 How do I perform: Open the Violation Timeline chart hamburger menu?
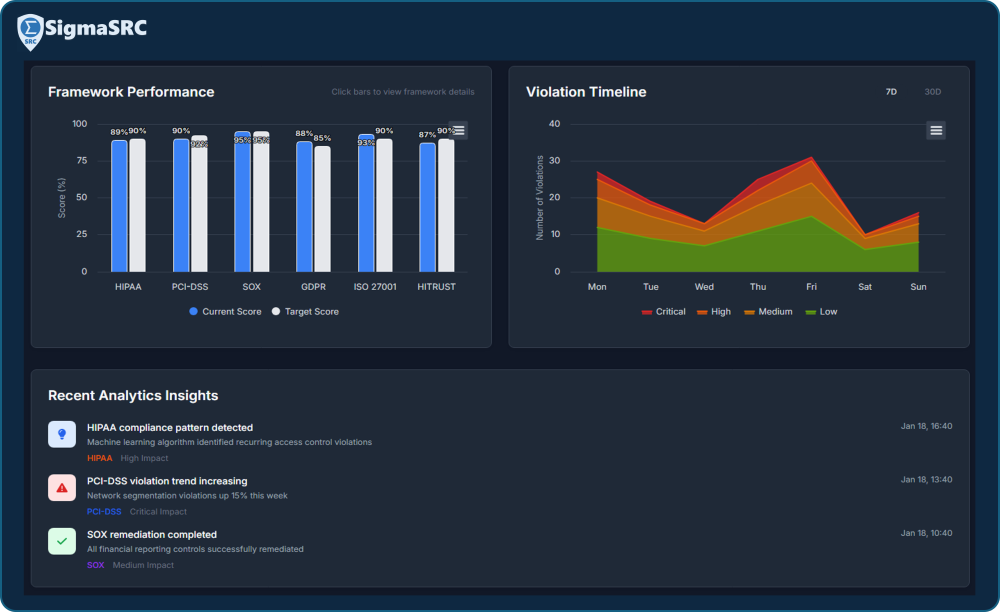936,130
